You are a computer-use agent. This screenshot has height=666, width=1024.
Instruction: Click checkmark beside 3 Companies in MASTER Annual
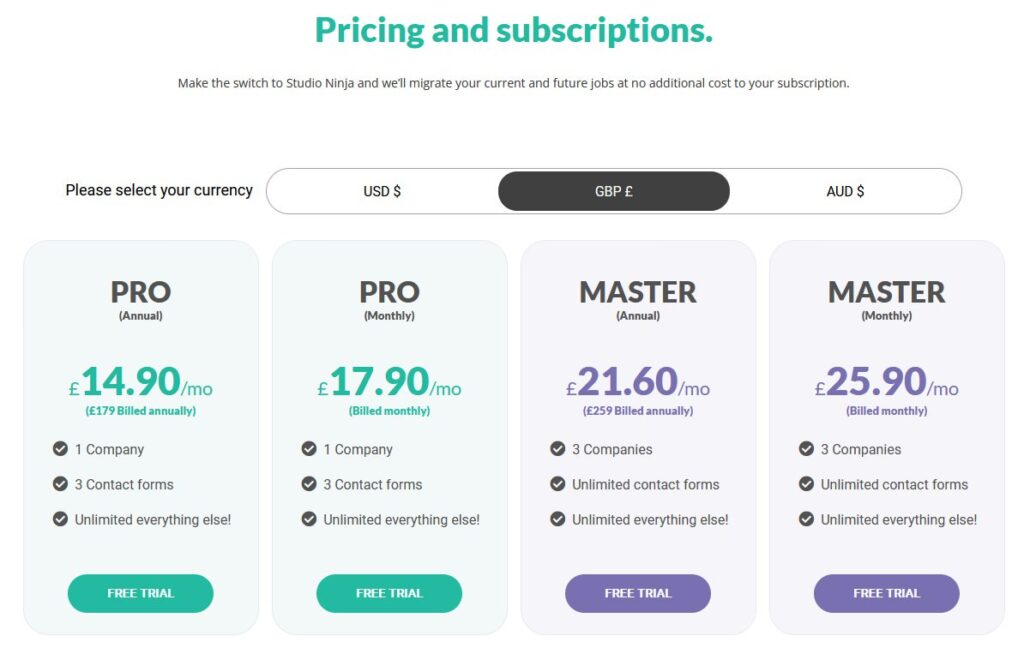558,449
